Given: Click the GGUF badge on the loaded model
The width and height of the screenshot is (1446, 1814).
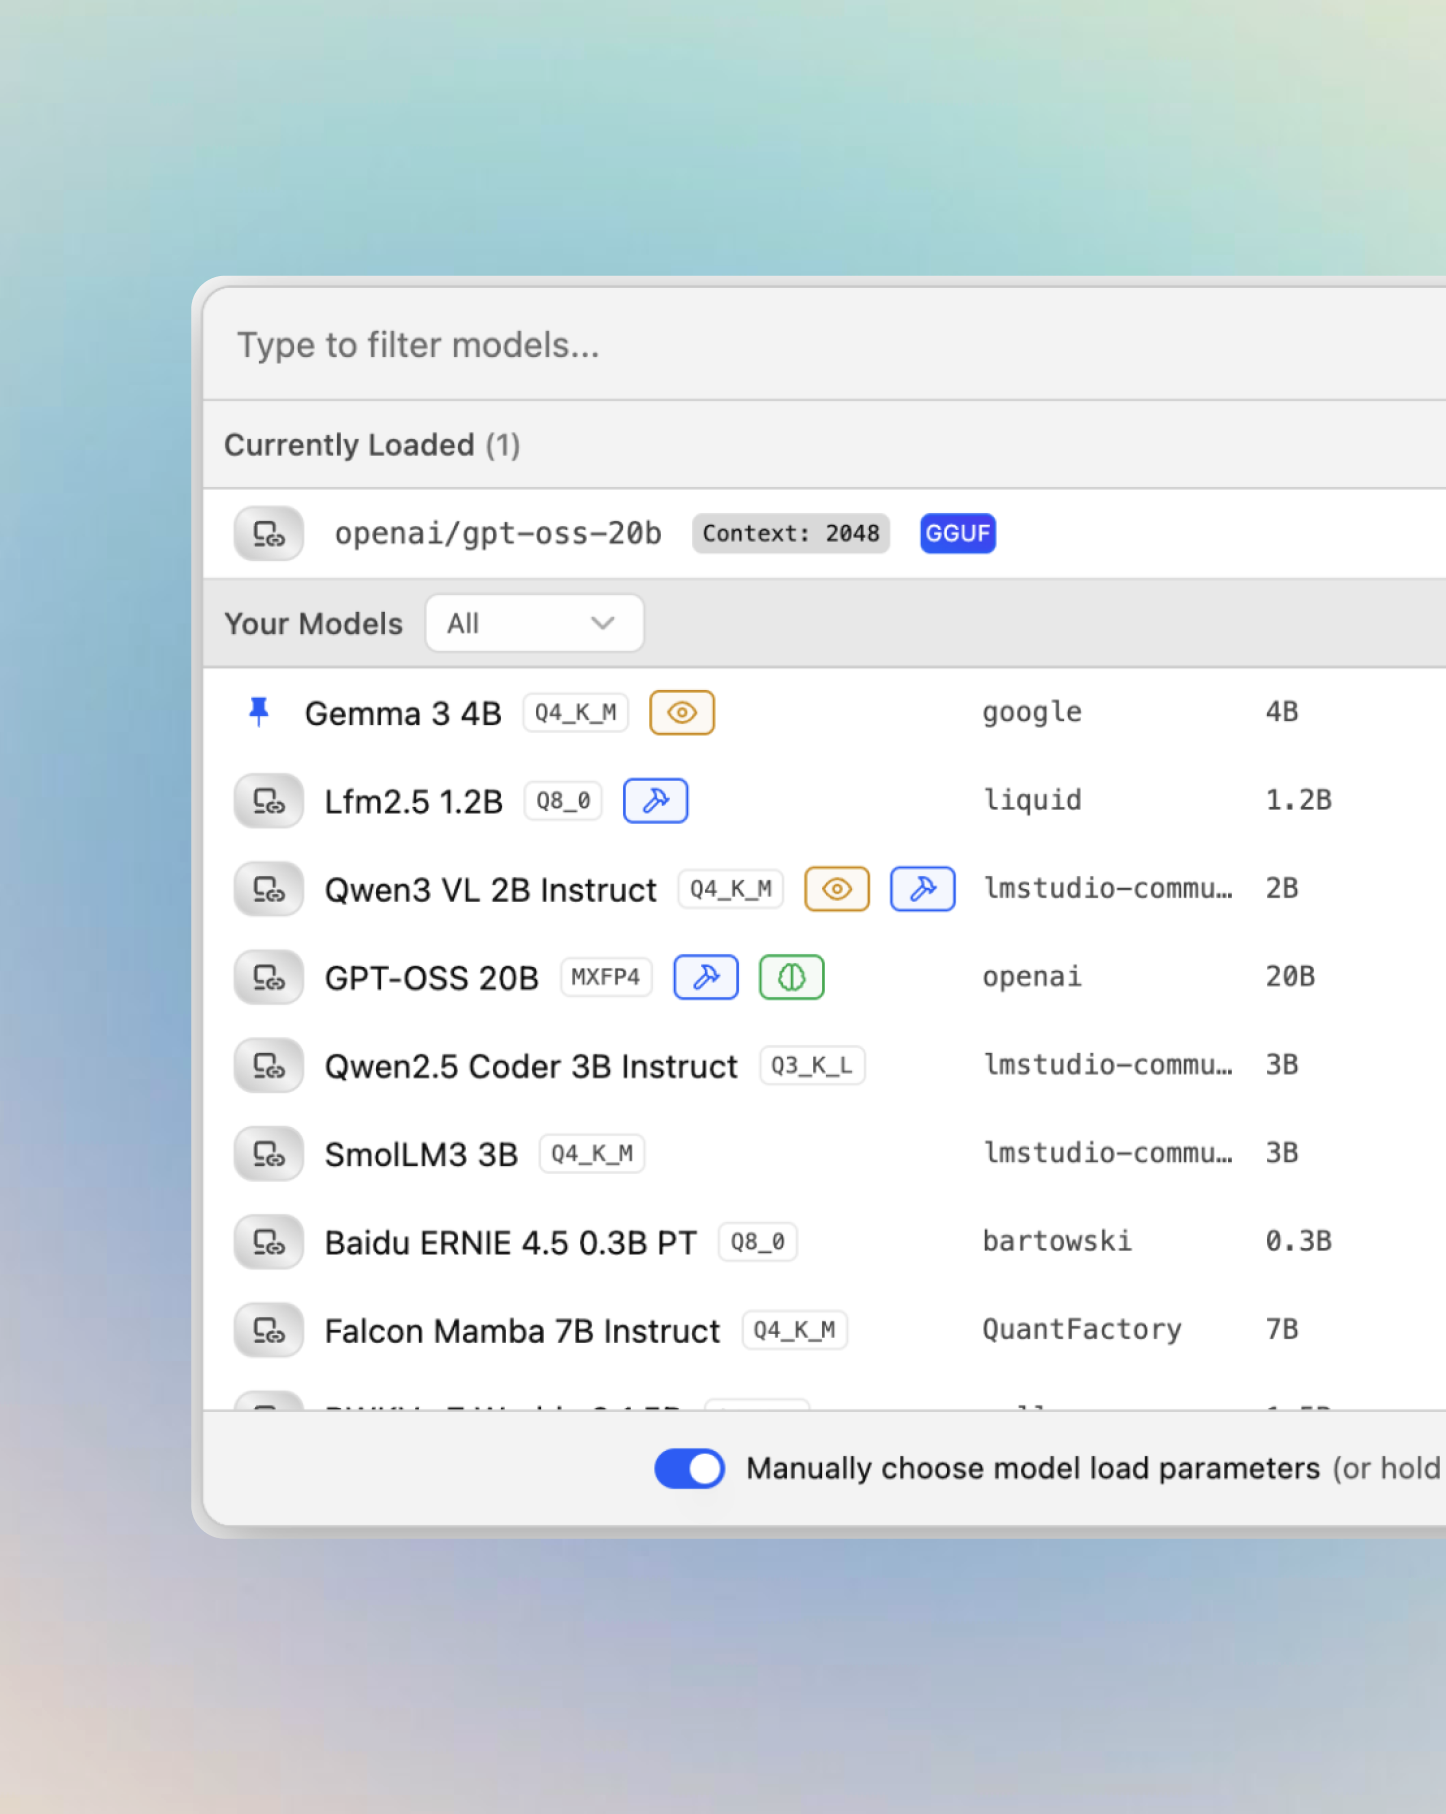Looking at the screenshot, I should click(x=957, y=534).
